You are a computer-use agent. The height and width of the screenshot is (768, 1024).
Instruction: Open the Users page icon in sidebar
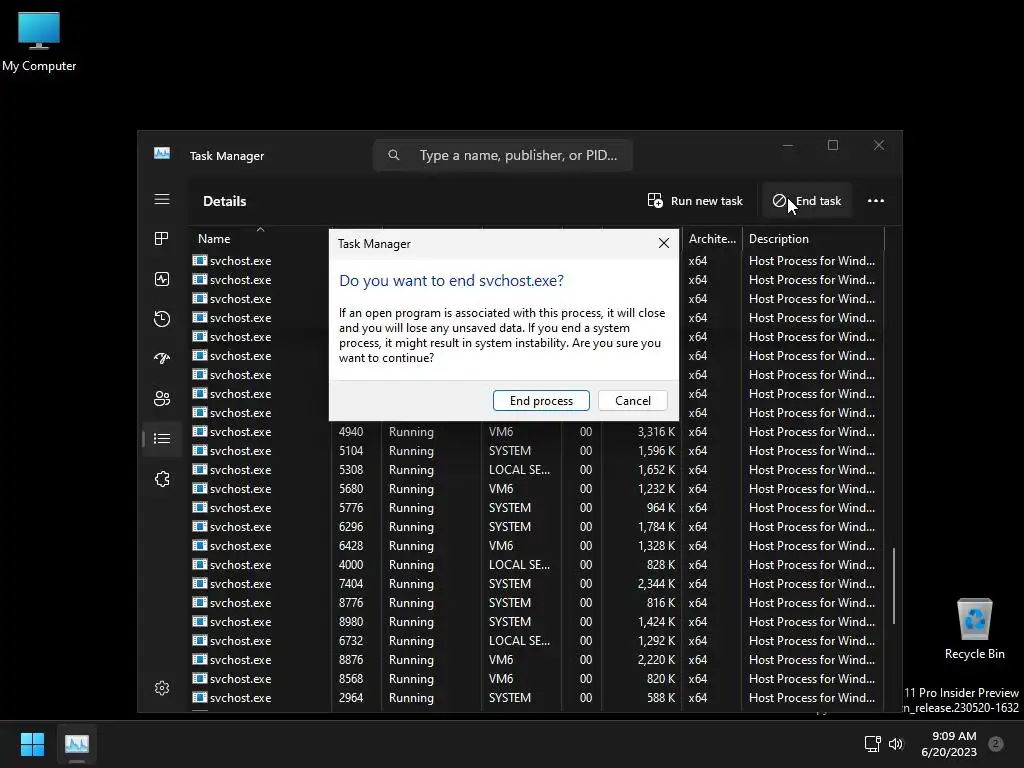click(162, 398)
